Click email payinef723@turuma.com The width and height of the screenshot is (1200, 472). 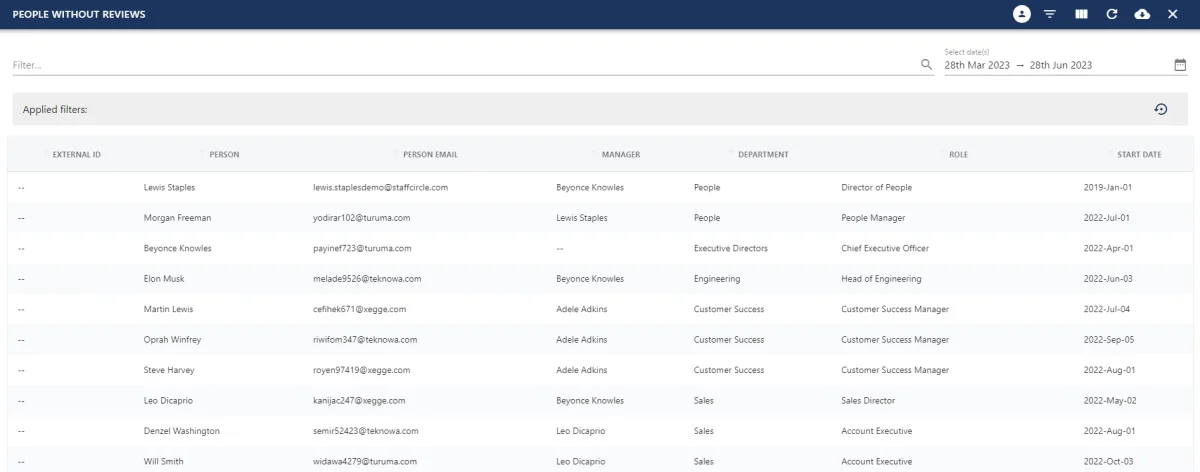coord(362,248)
